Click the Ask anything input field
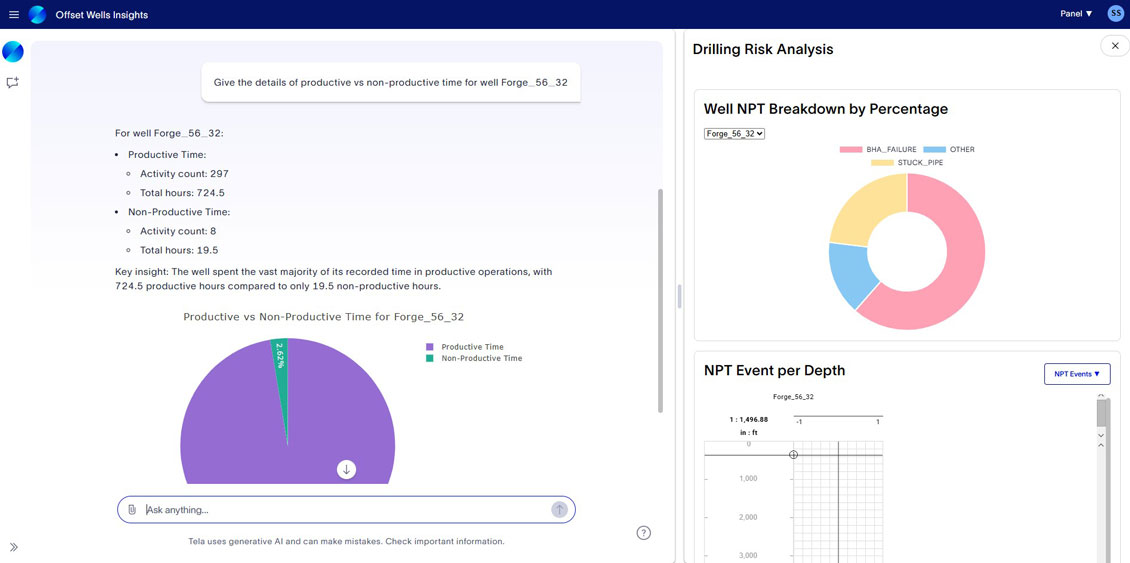Screen dimensions: 1130x563 346,510
